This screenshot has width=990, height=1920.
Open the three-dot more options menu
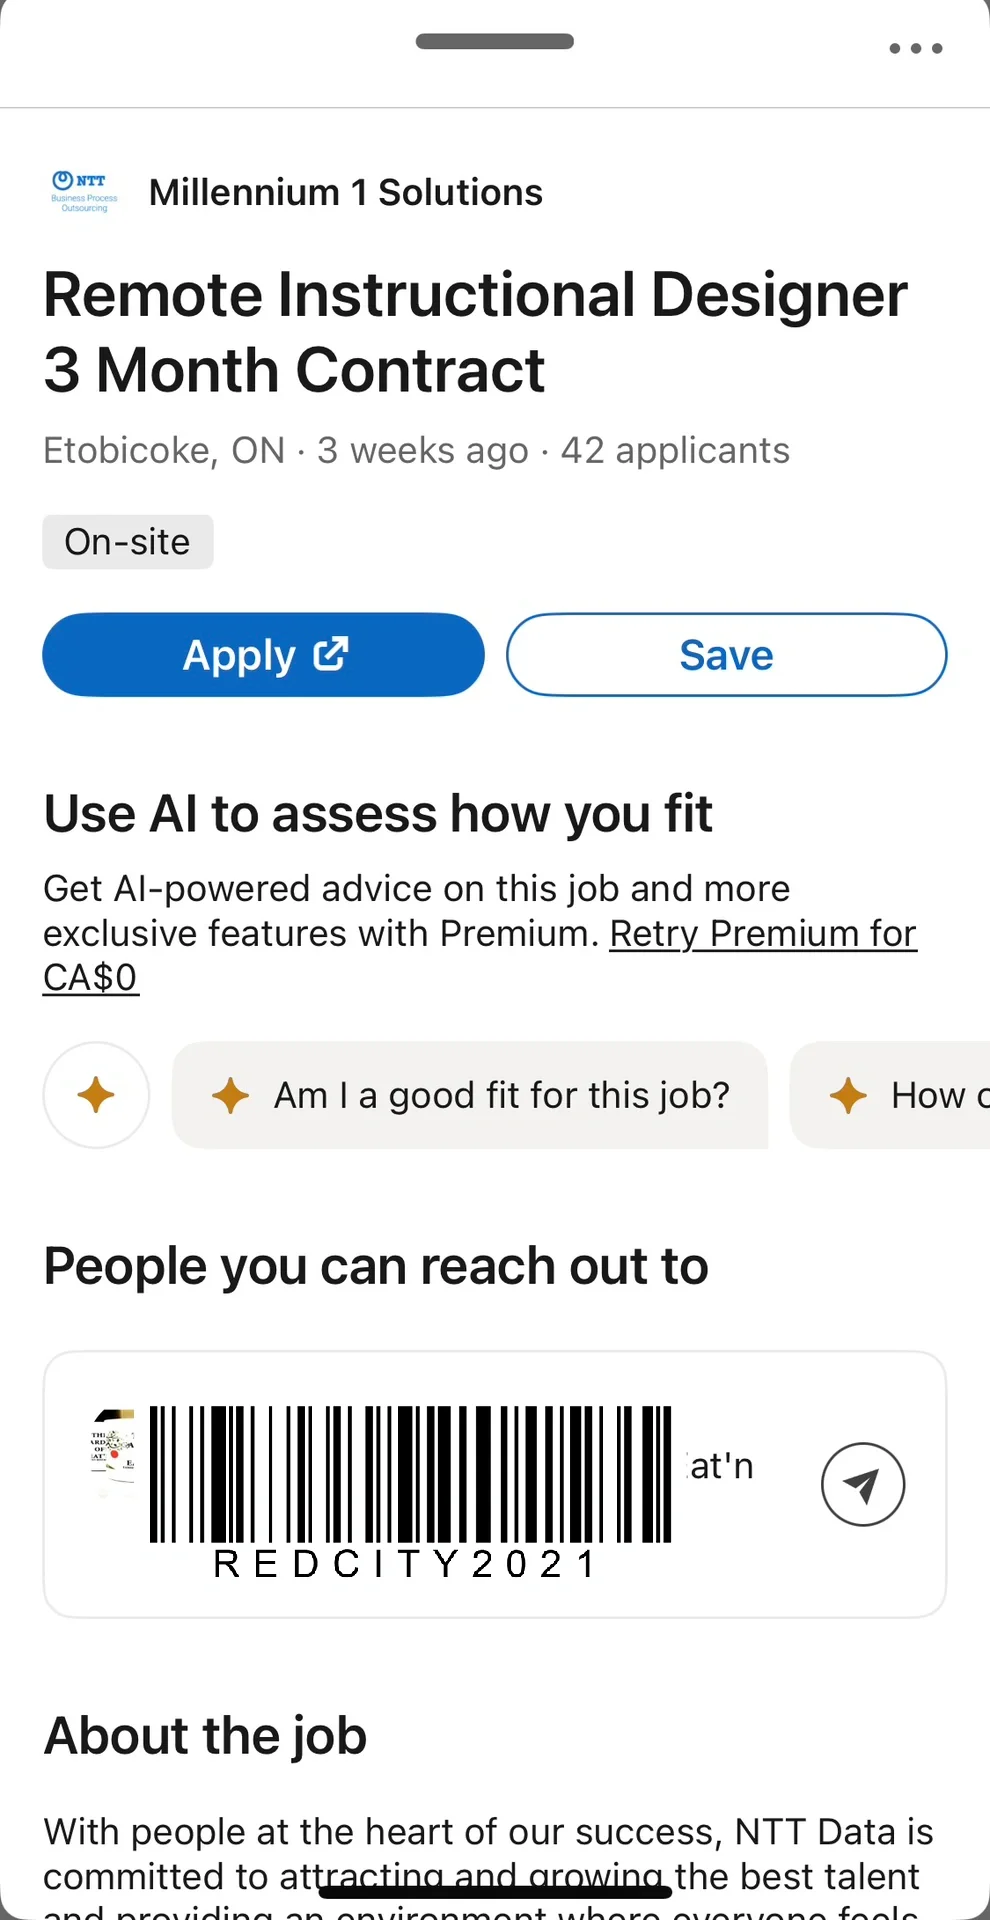coord(916,48)
